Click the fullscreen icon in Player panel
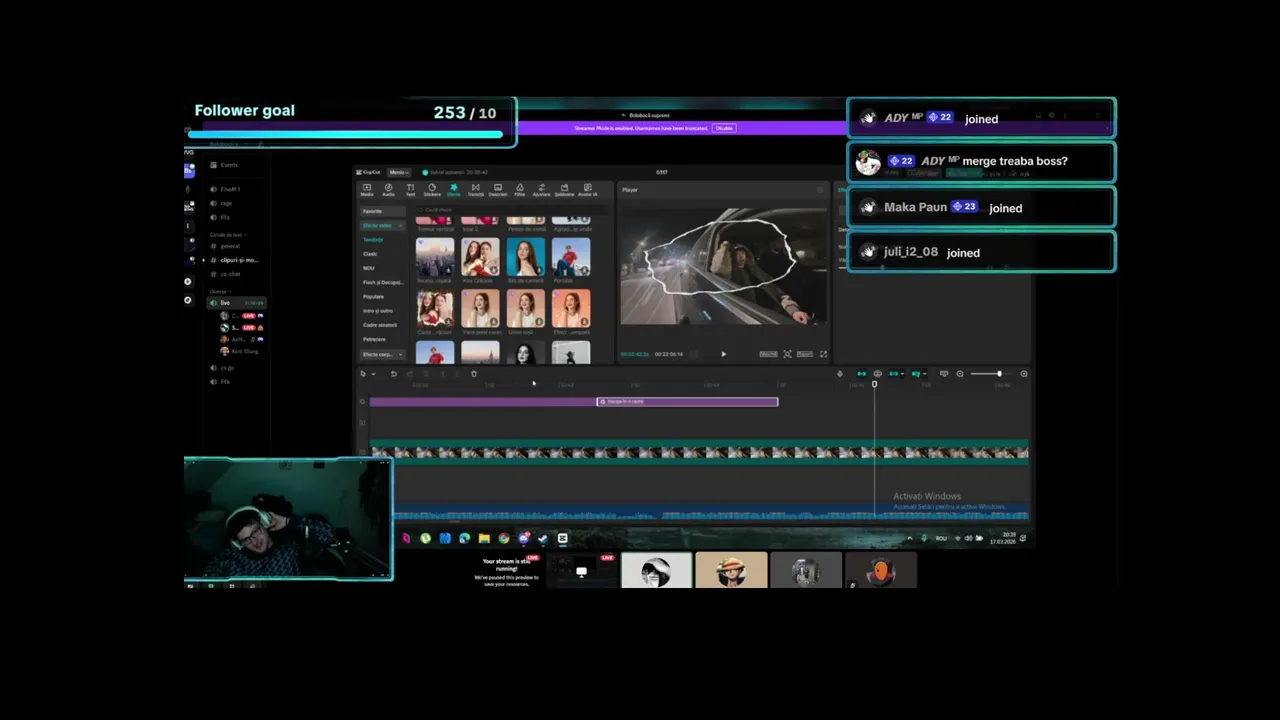The image size is (1280, 720). coord(823,354)
